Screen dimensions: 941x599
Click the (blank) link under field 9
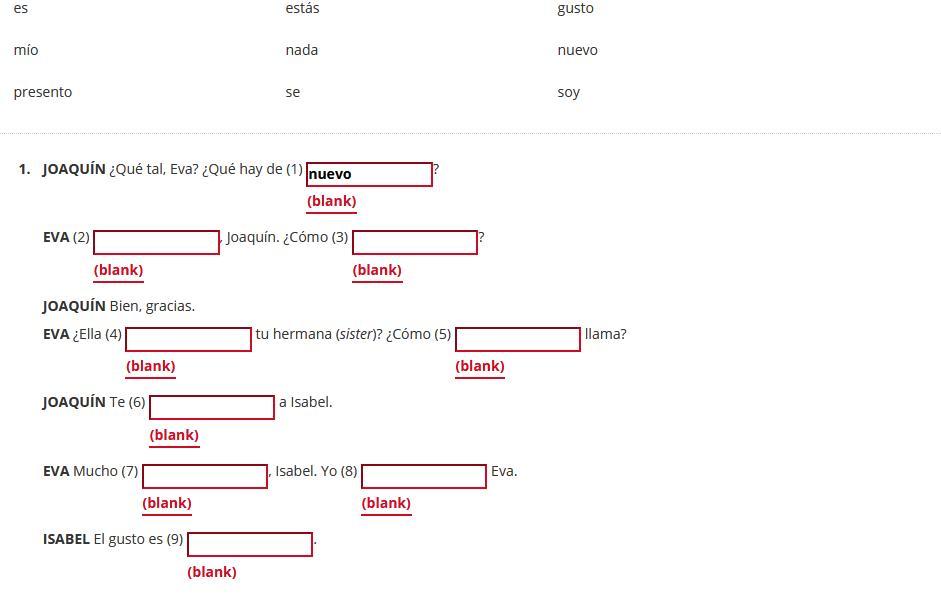click(x=212, y=572)
